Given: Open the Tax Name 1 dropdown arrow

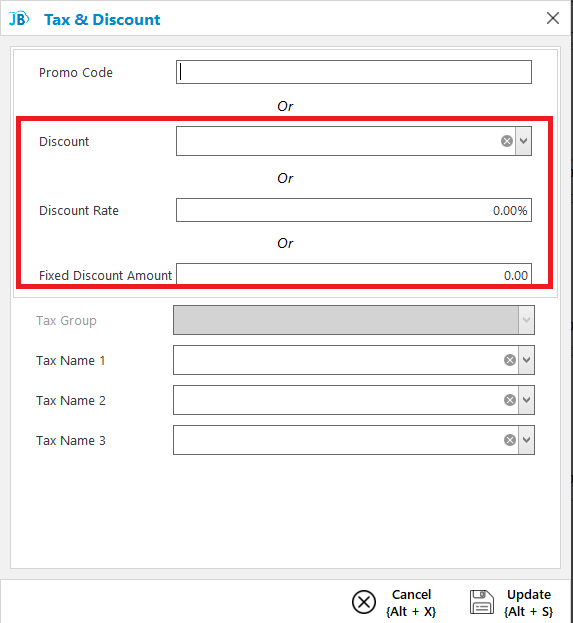Looking at the screenshot, I should coord(527,360).
